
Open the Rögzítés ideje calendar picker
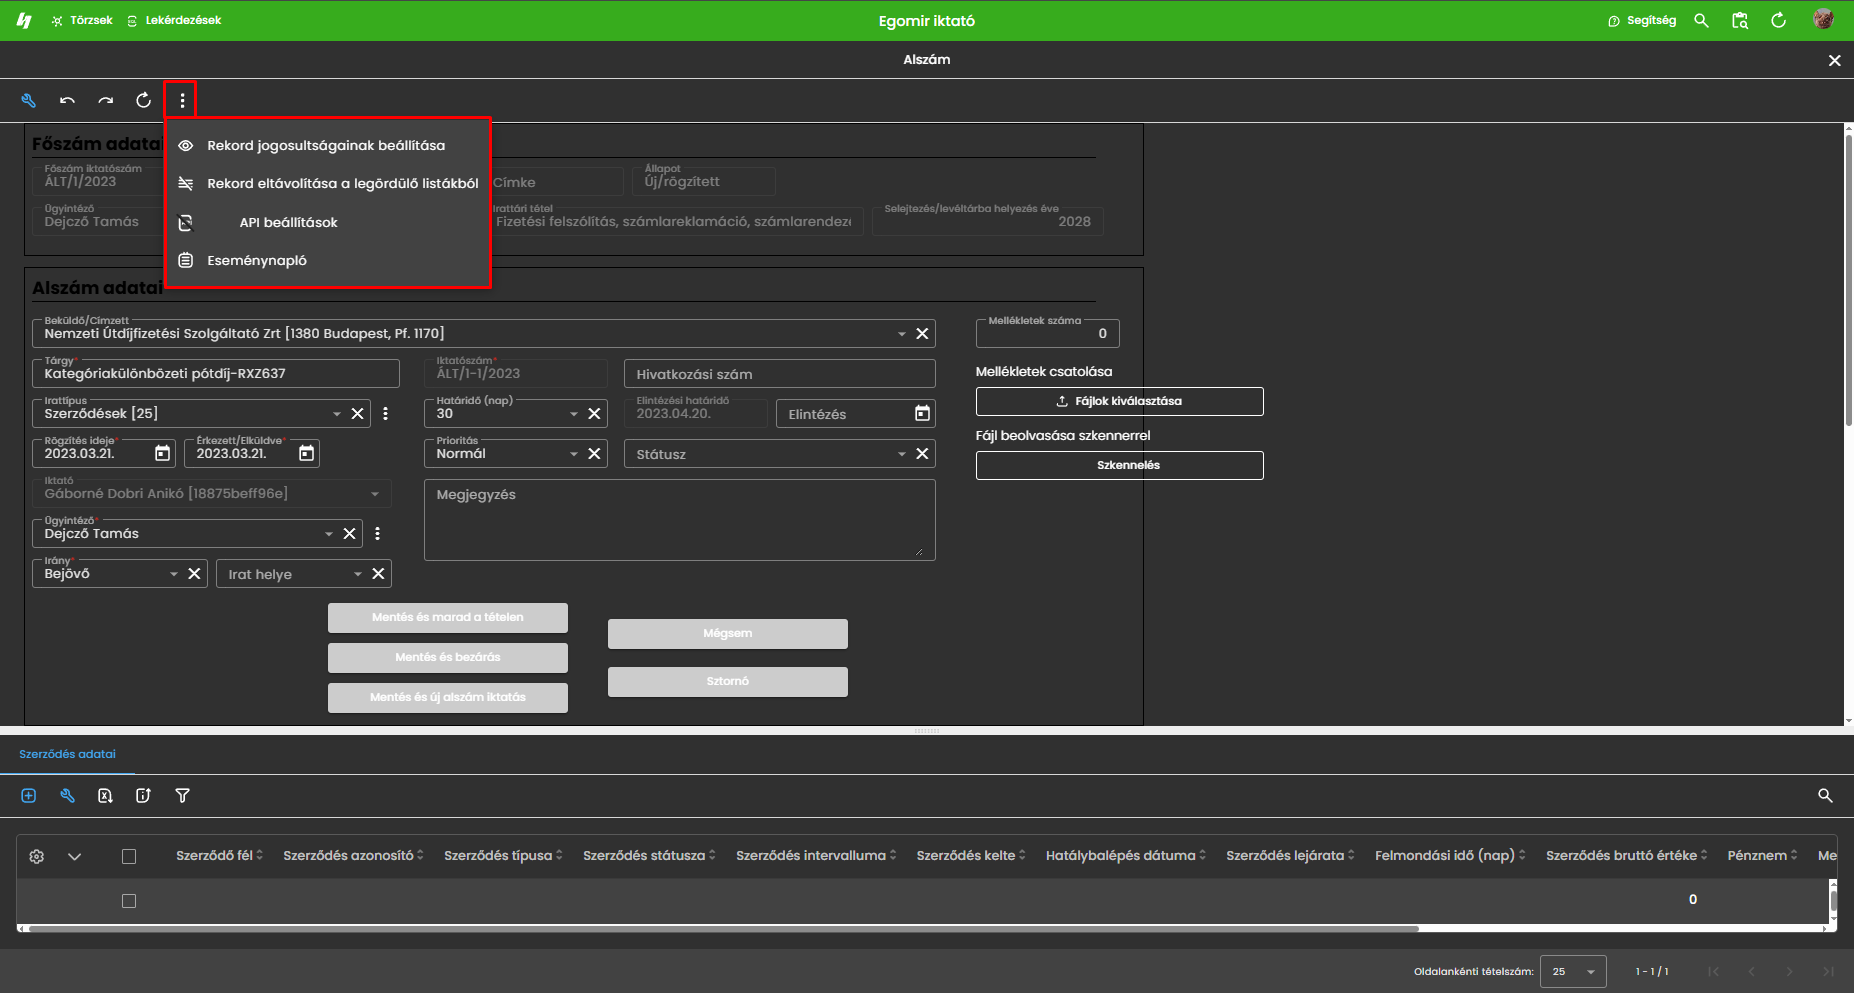coord(162,454)
